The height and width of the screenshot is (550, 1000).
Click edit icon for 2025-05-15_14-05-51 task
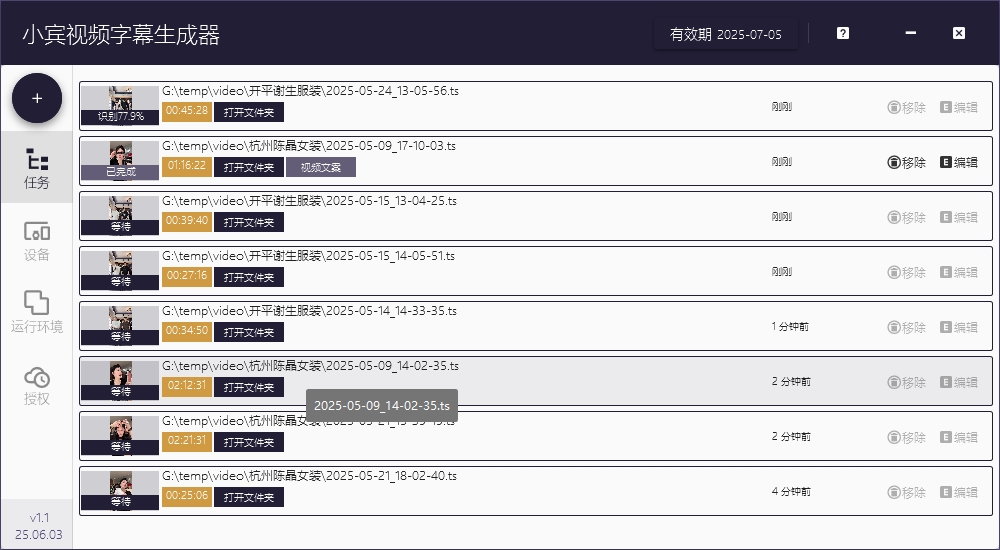point(958,272)
